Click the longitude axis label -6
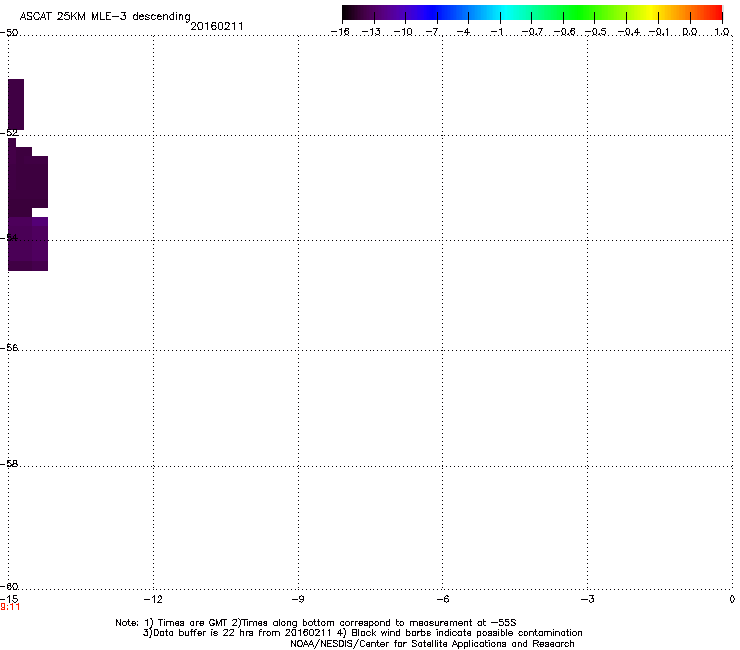Viewport: 740px width, 650px height. (442, 599)
